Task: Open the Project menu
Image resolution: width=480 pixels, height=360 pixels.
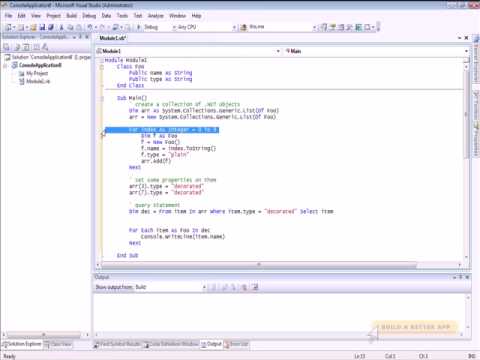Action: (x=54, y=16)
